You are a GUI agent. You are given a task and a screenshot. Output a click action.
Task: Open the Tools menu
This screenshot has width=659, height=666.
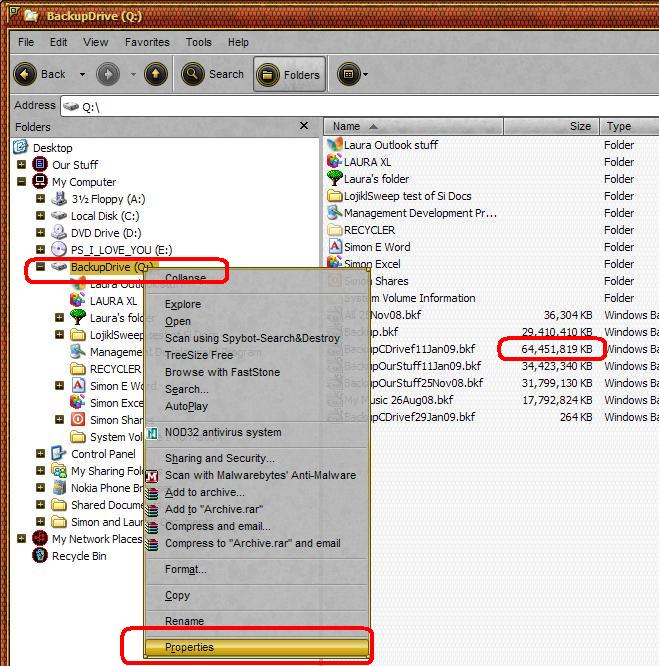click(198, 42)
